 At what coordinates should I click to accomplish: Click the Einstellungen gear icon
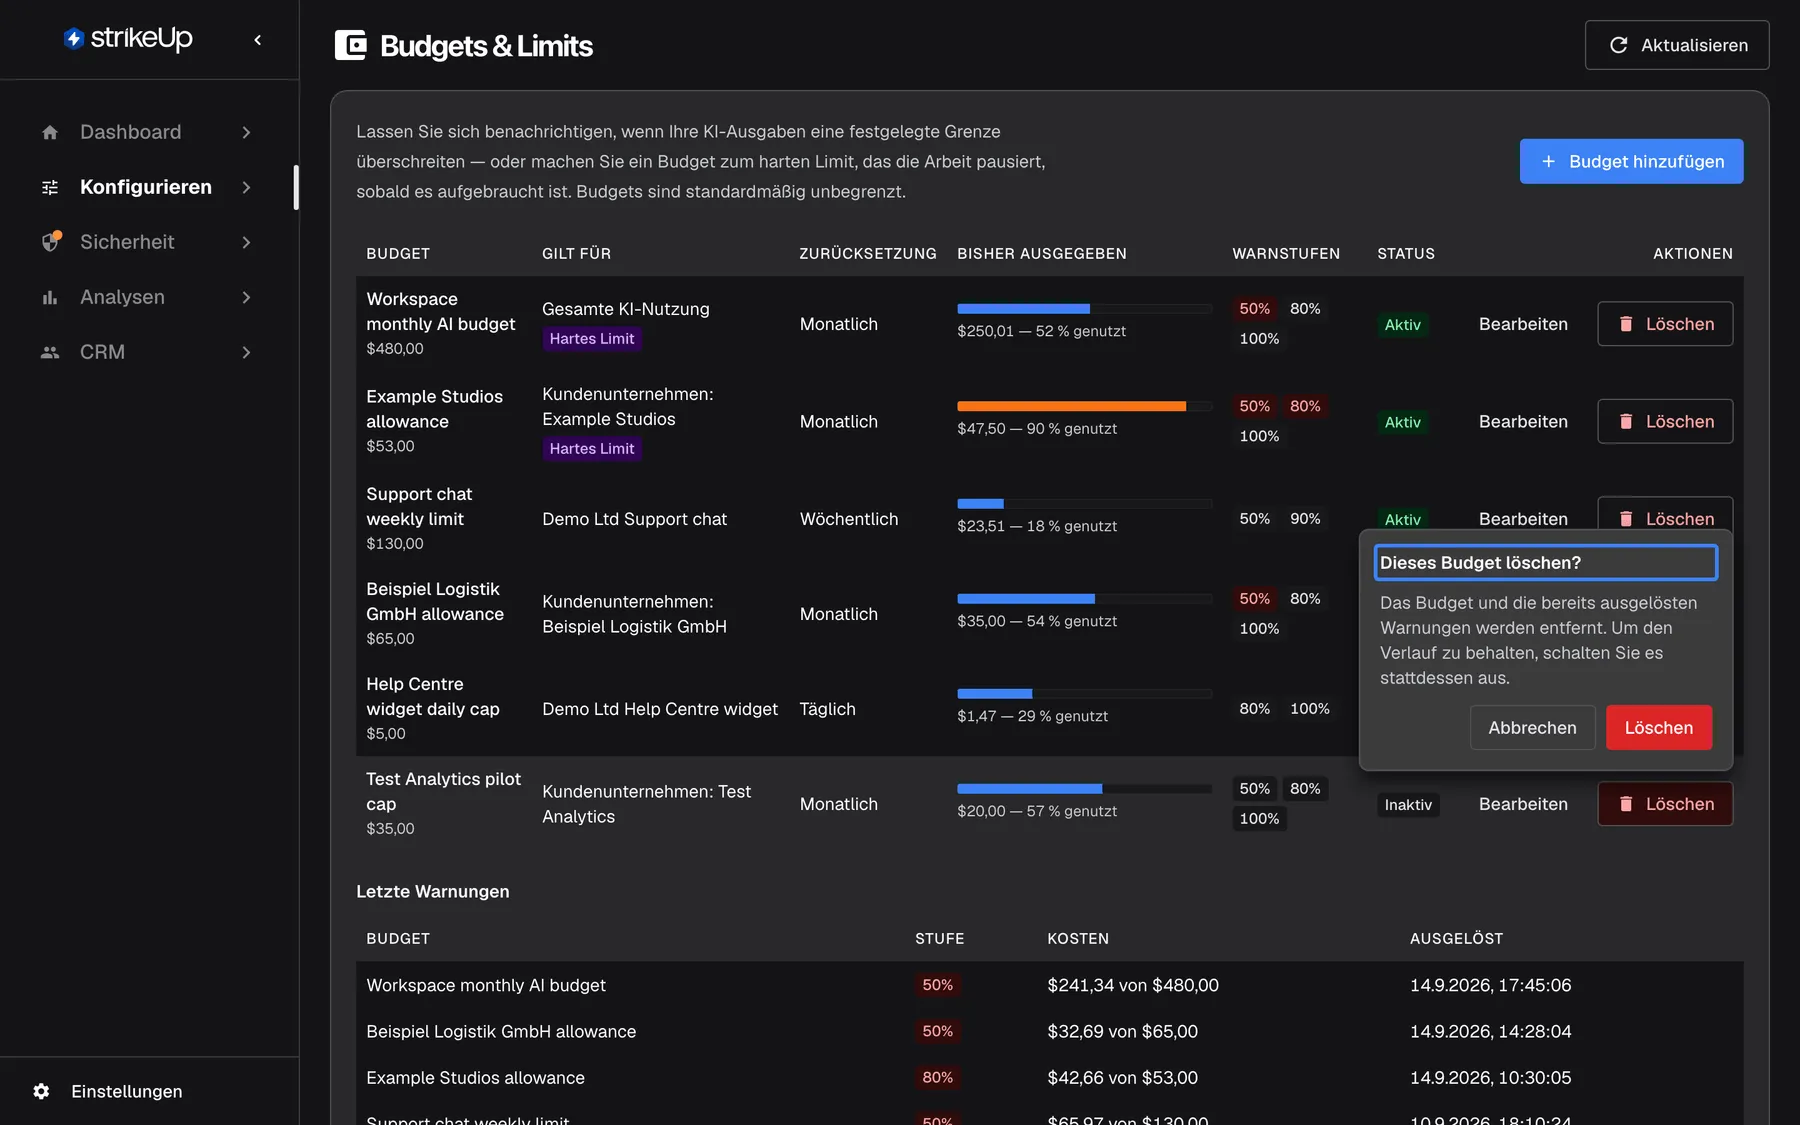click(x=41, y=1091)
